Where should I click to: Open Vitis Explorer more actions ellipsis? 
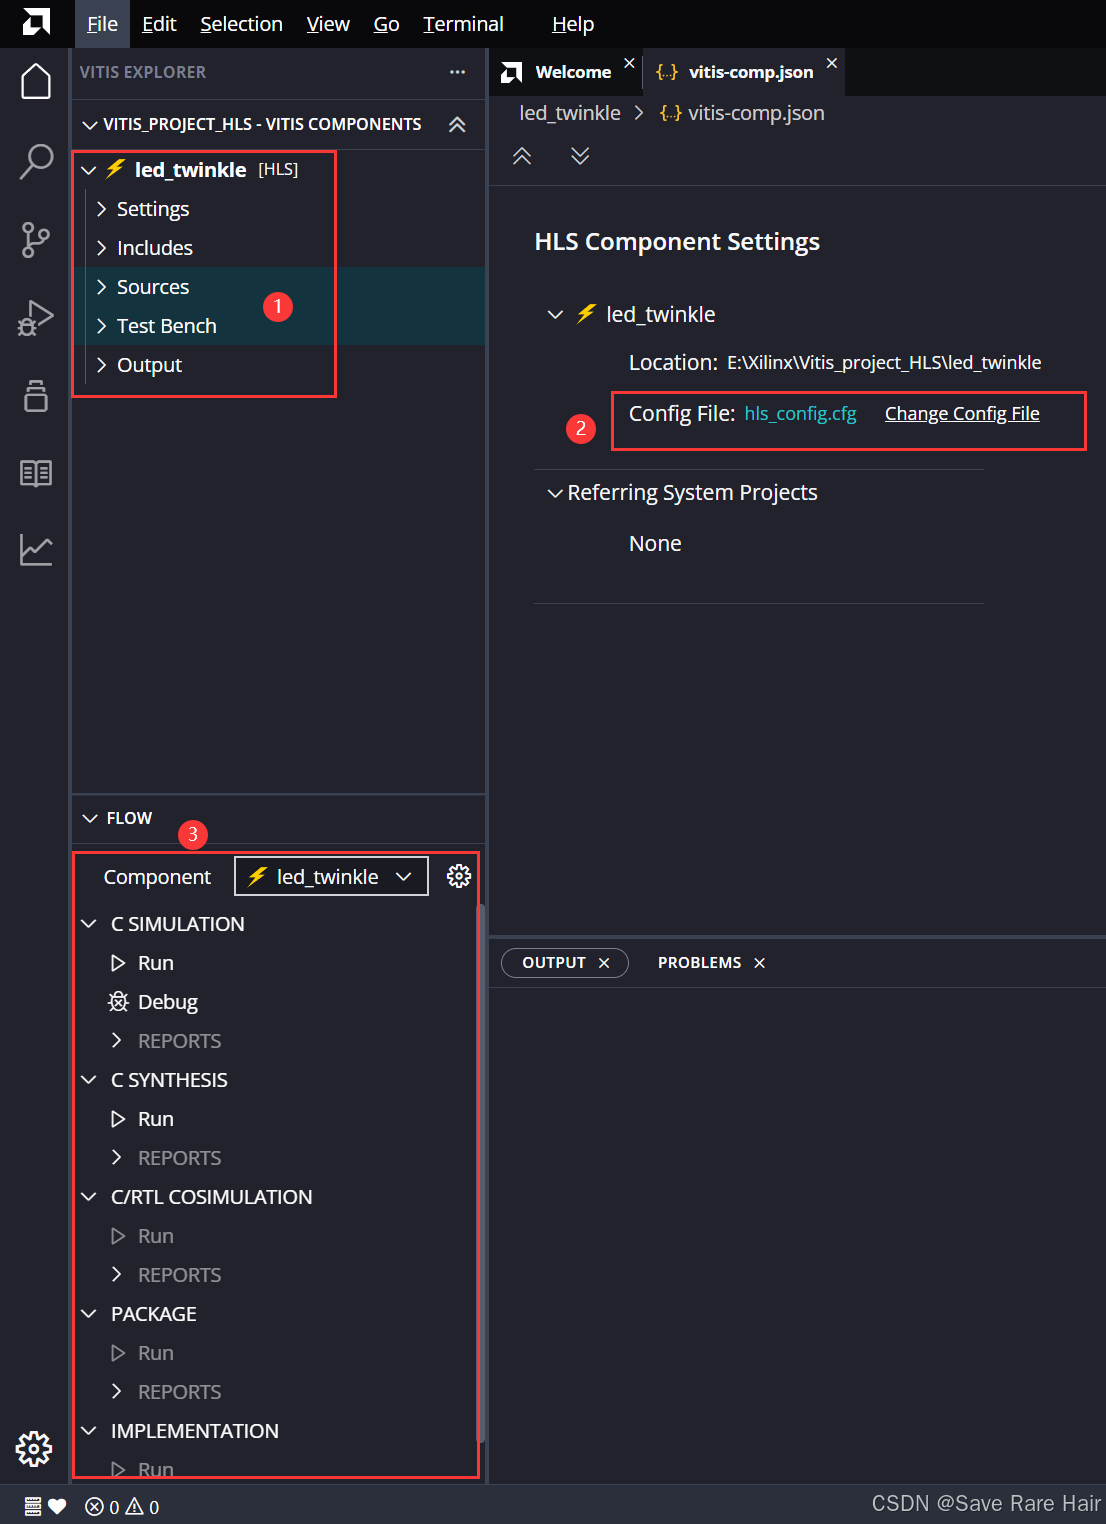[457, 72]
